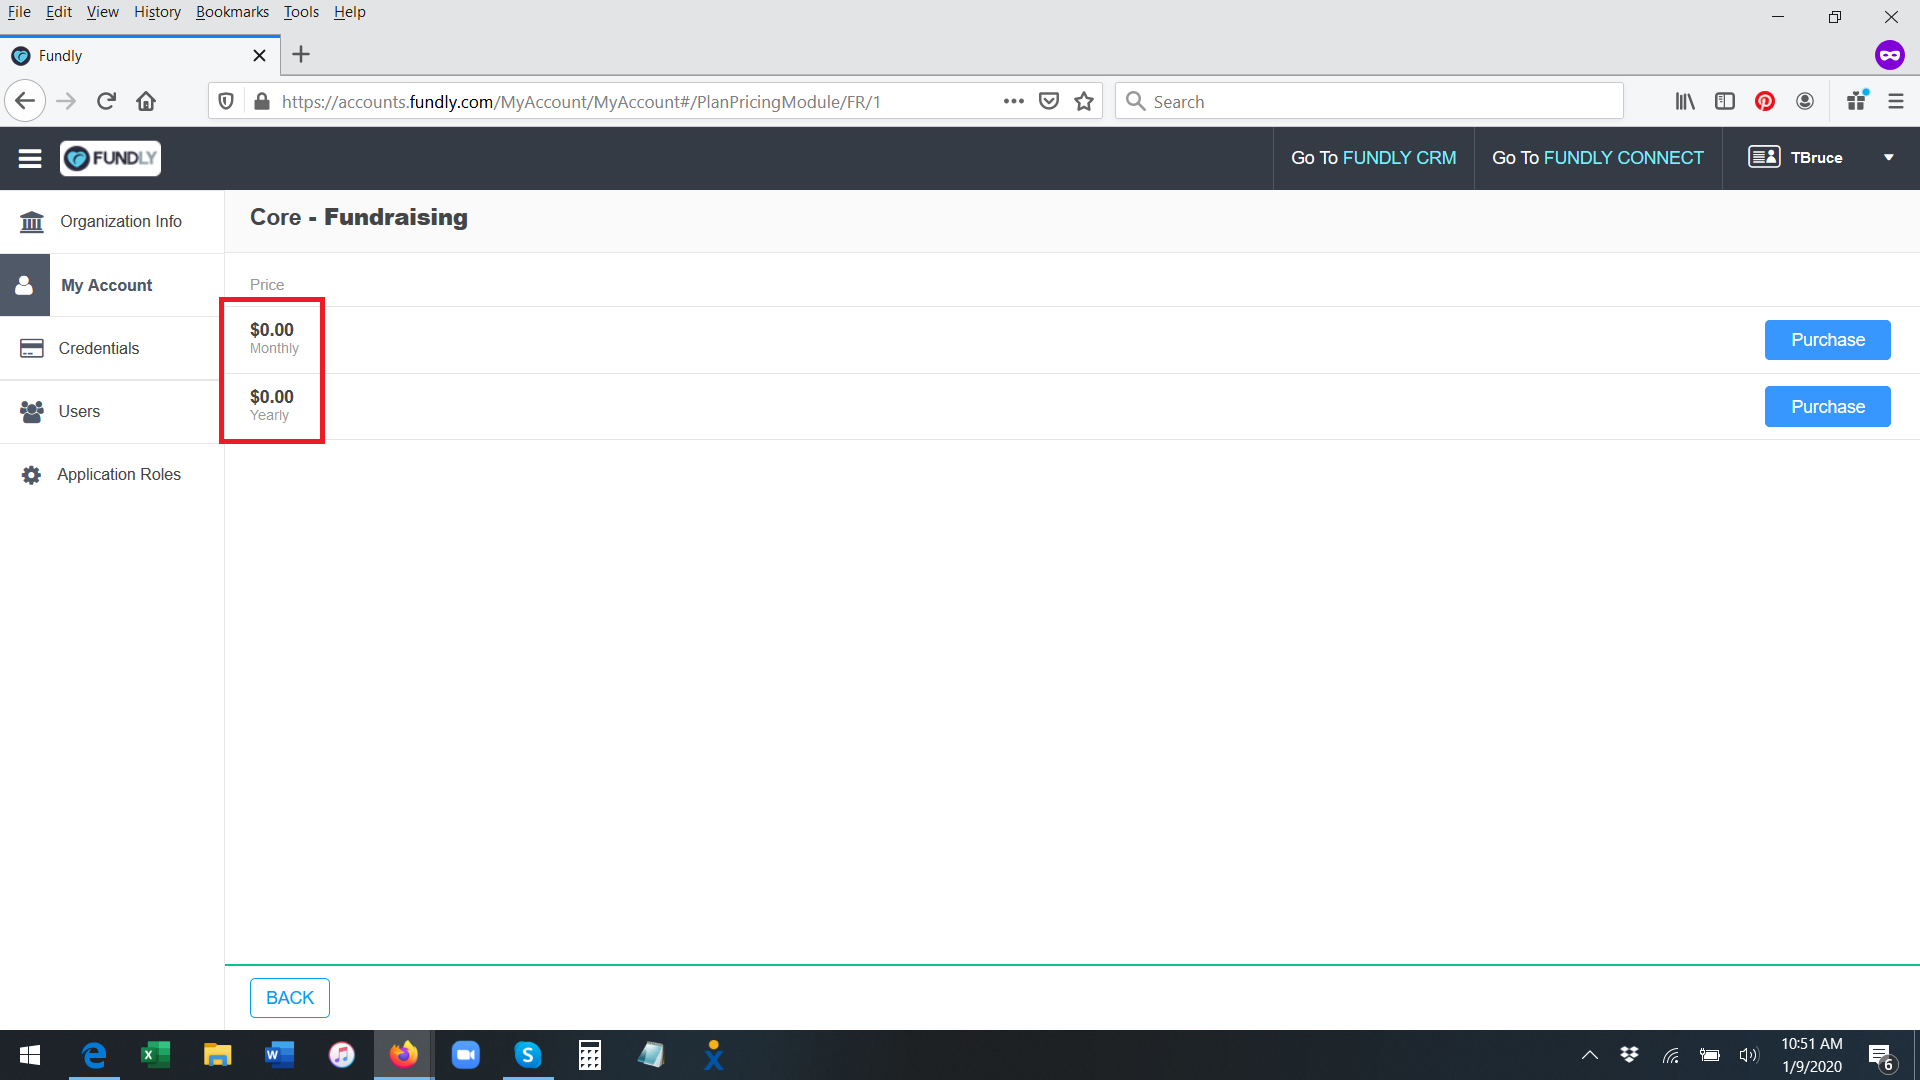Launch Excel from taskbar

156,1055
